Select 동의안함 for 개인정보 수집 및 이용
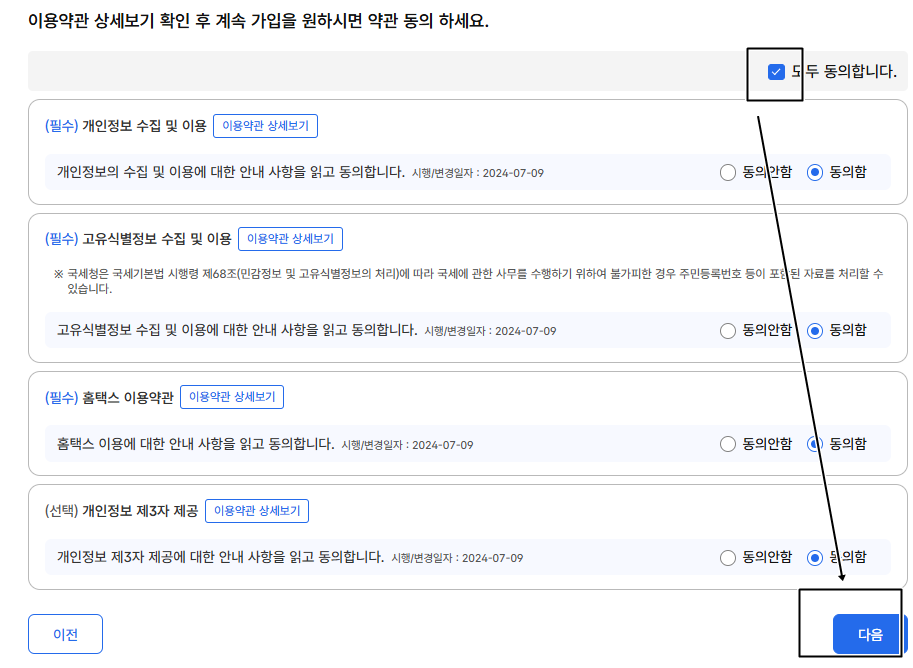Screen dimensions: 913x668 click(727, 172)
